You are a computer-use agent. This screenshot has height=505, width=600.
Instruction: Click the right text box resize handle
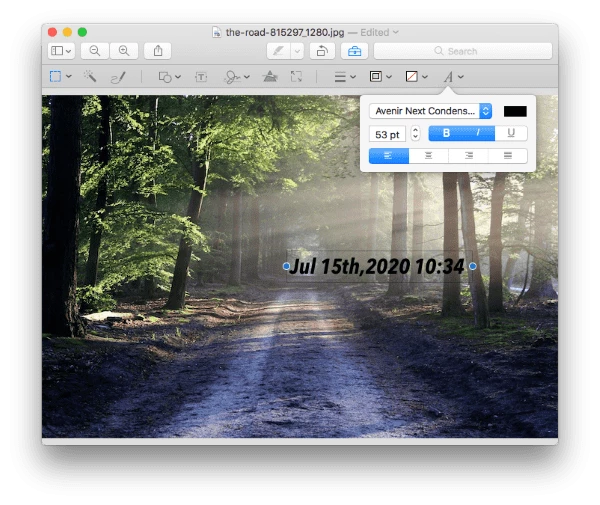(473, 266)
